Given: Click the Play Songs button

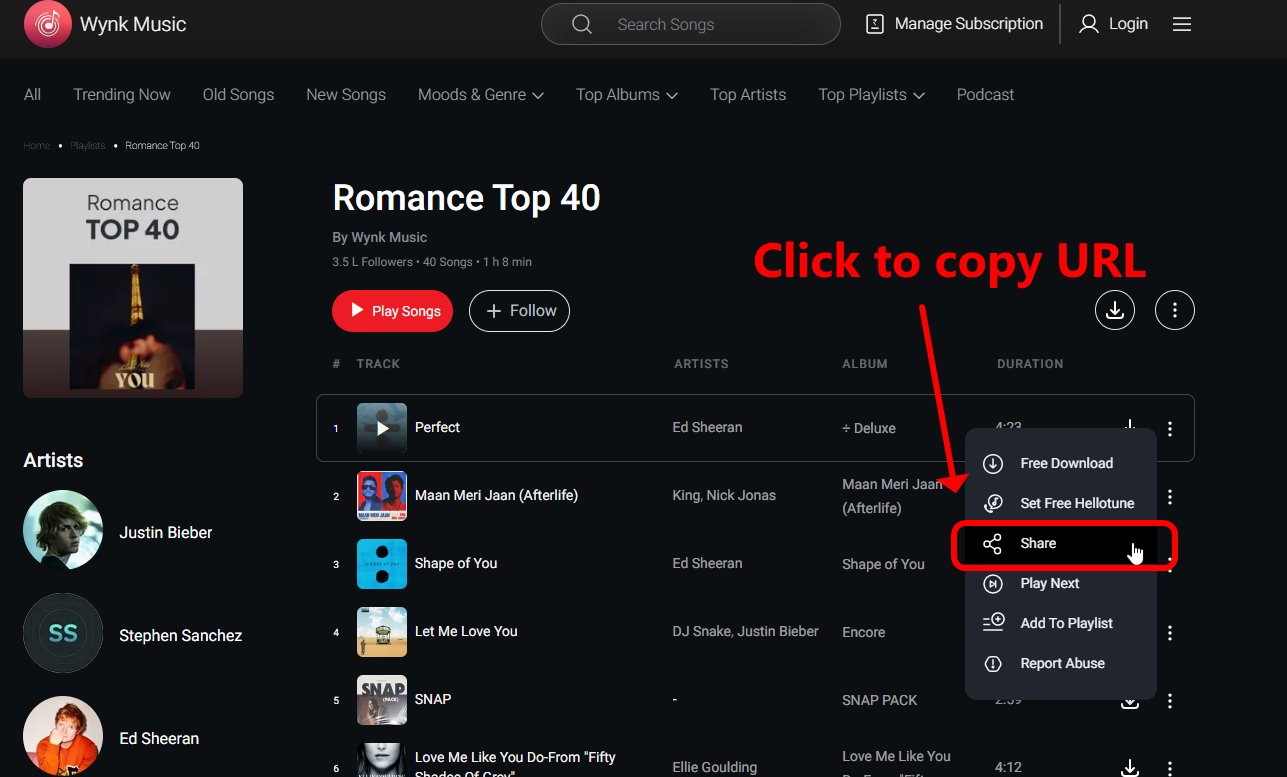Looking at the screenshot, I should click(392, 311).
